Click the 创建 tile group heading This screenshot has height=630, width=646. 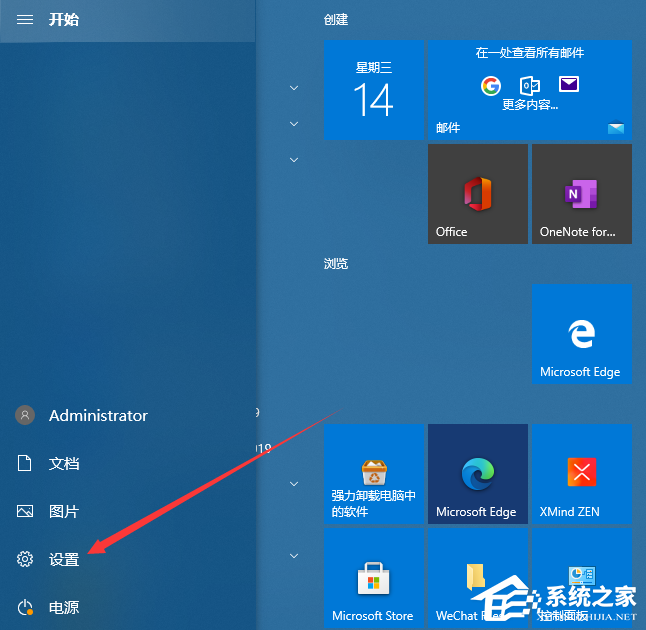[336, 20]
